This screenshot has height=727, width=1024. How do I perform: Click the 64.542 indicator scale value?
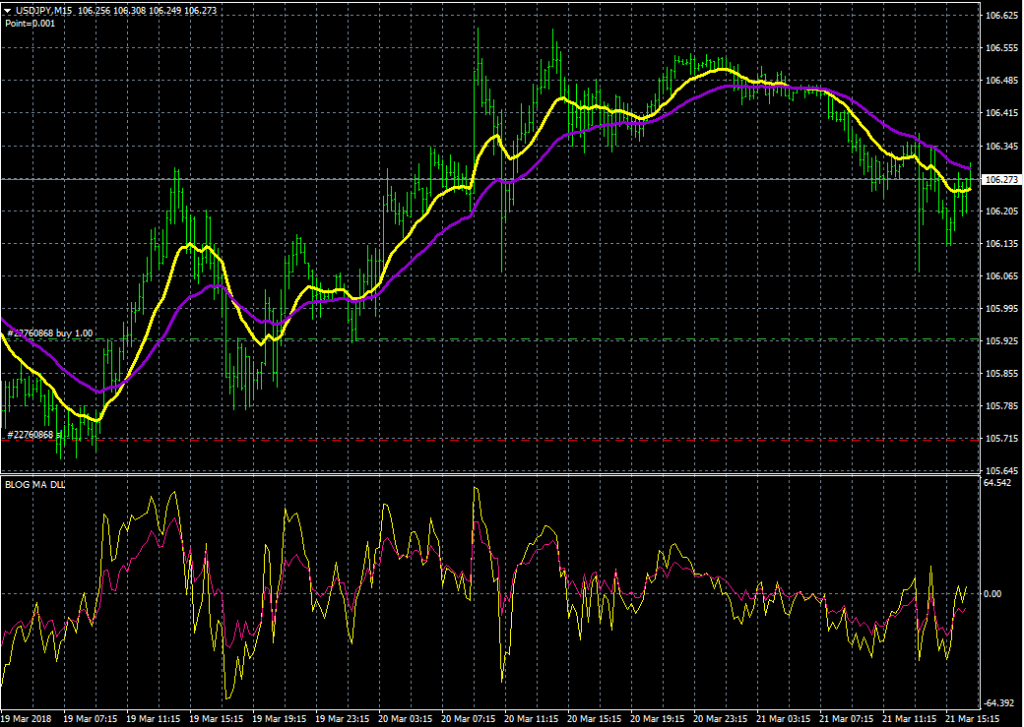(x=998, y=483)
